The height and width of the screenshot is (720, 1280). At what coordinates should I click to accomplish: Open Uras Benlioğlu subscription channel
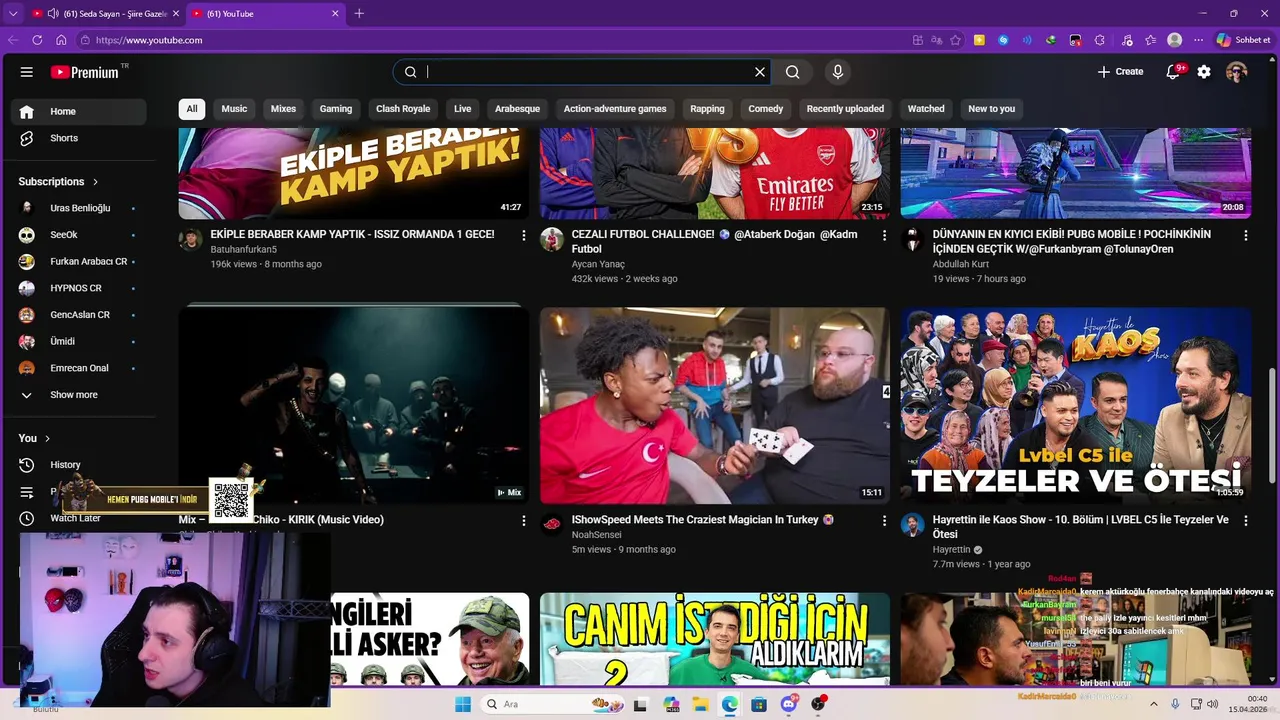tap(78, 208)
